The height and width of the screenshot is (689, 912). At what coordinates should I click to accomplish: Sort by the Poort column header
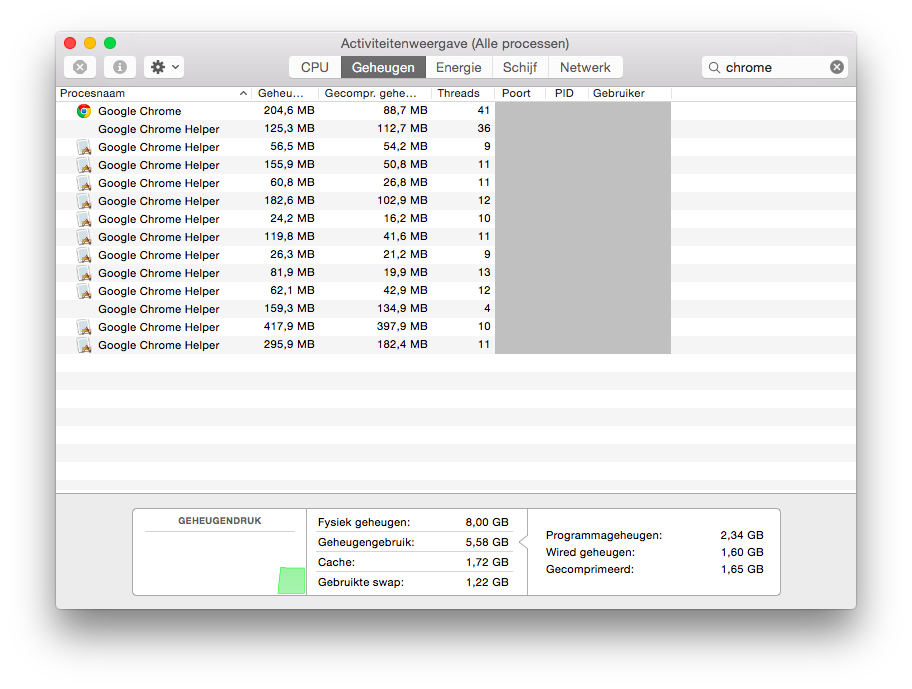520,94
